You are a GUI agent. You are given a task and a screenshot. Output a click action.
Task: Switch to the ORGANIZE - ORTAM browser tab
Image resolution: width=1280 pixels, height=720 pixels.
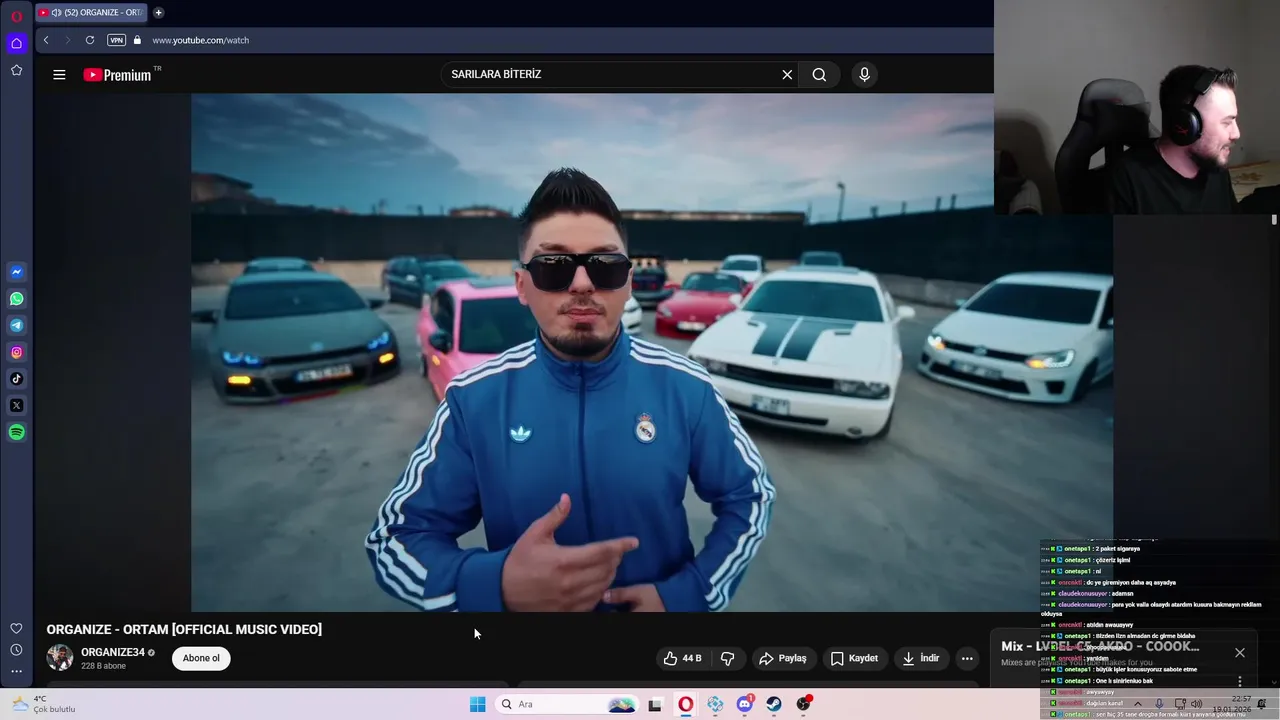pyautogui.click(x=90, y=13)
